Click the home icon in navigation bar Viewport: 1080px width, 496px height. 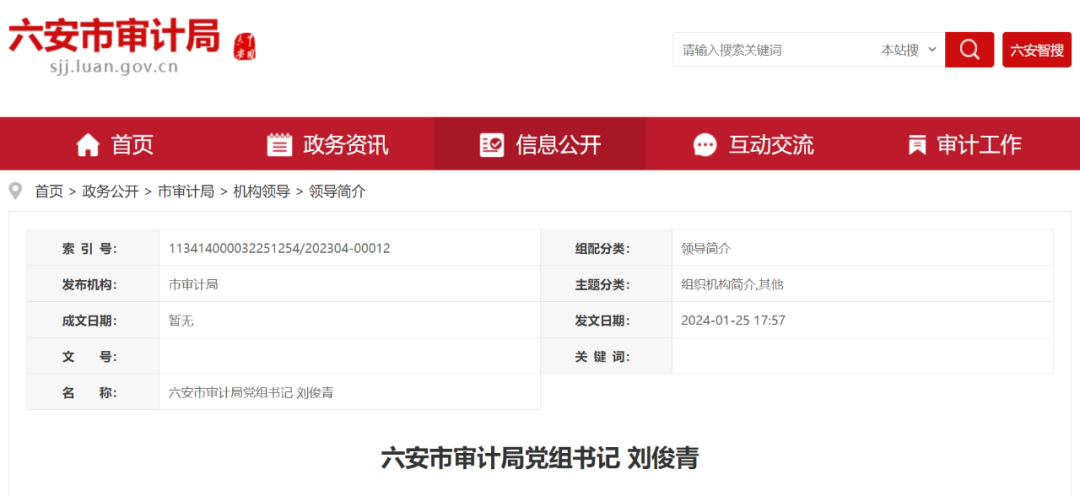88,145
